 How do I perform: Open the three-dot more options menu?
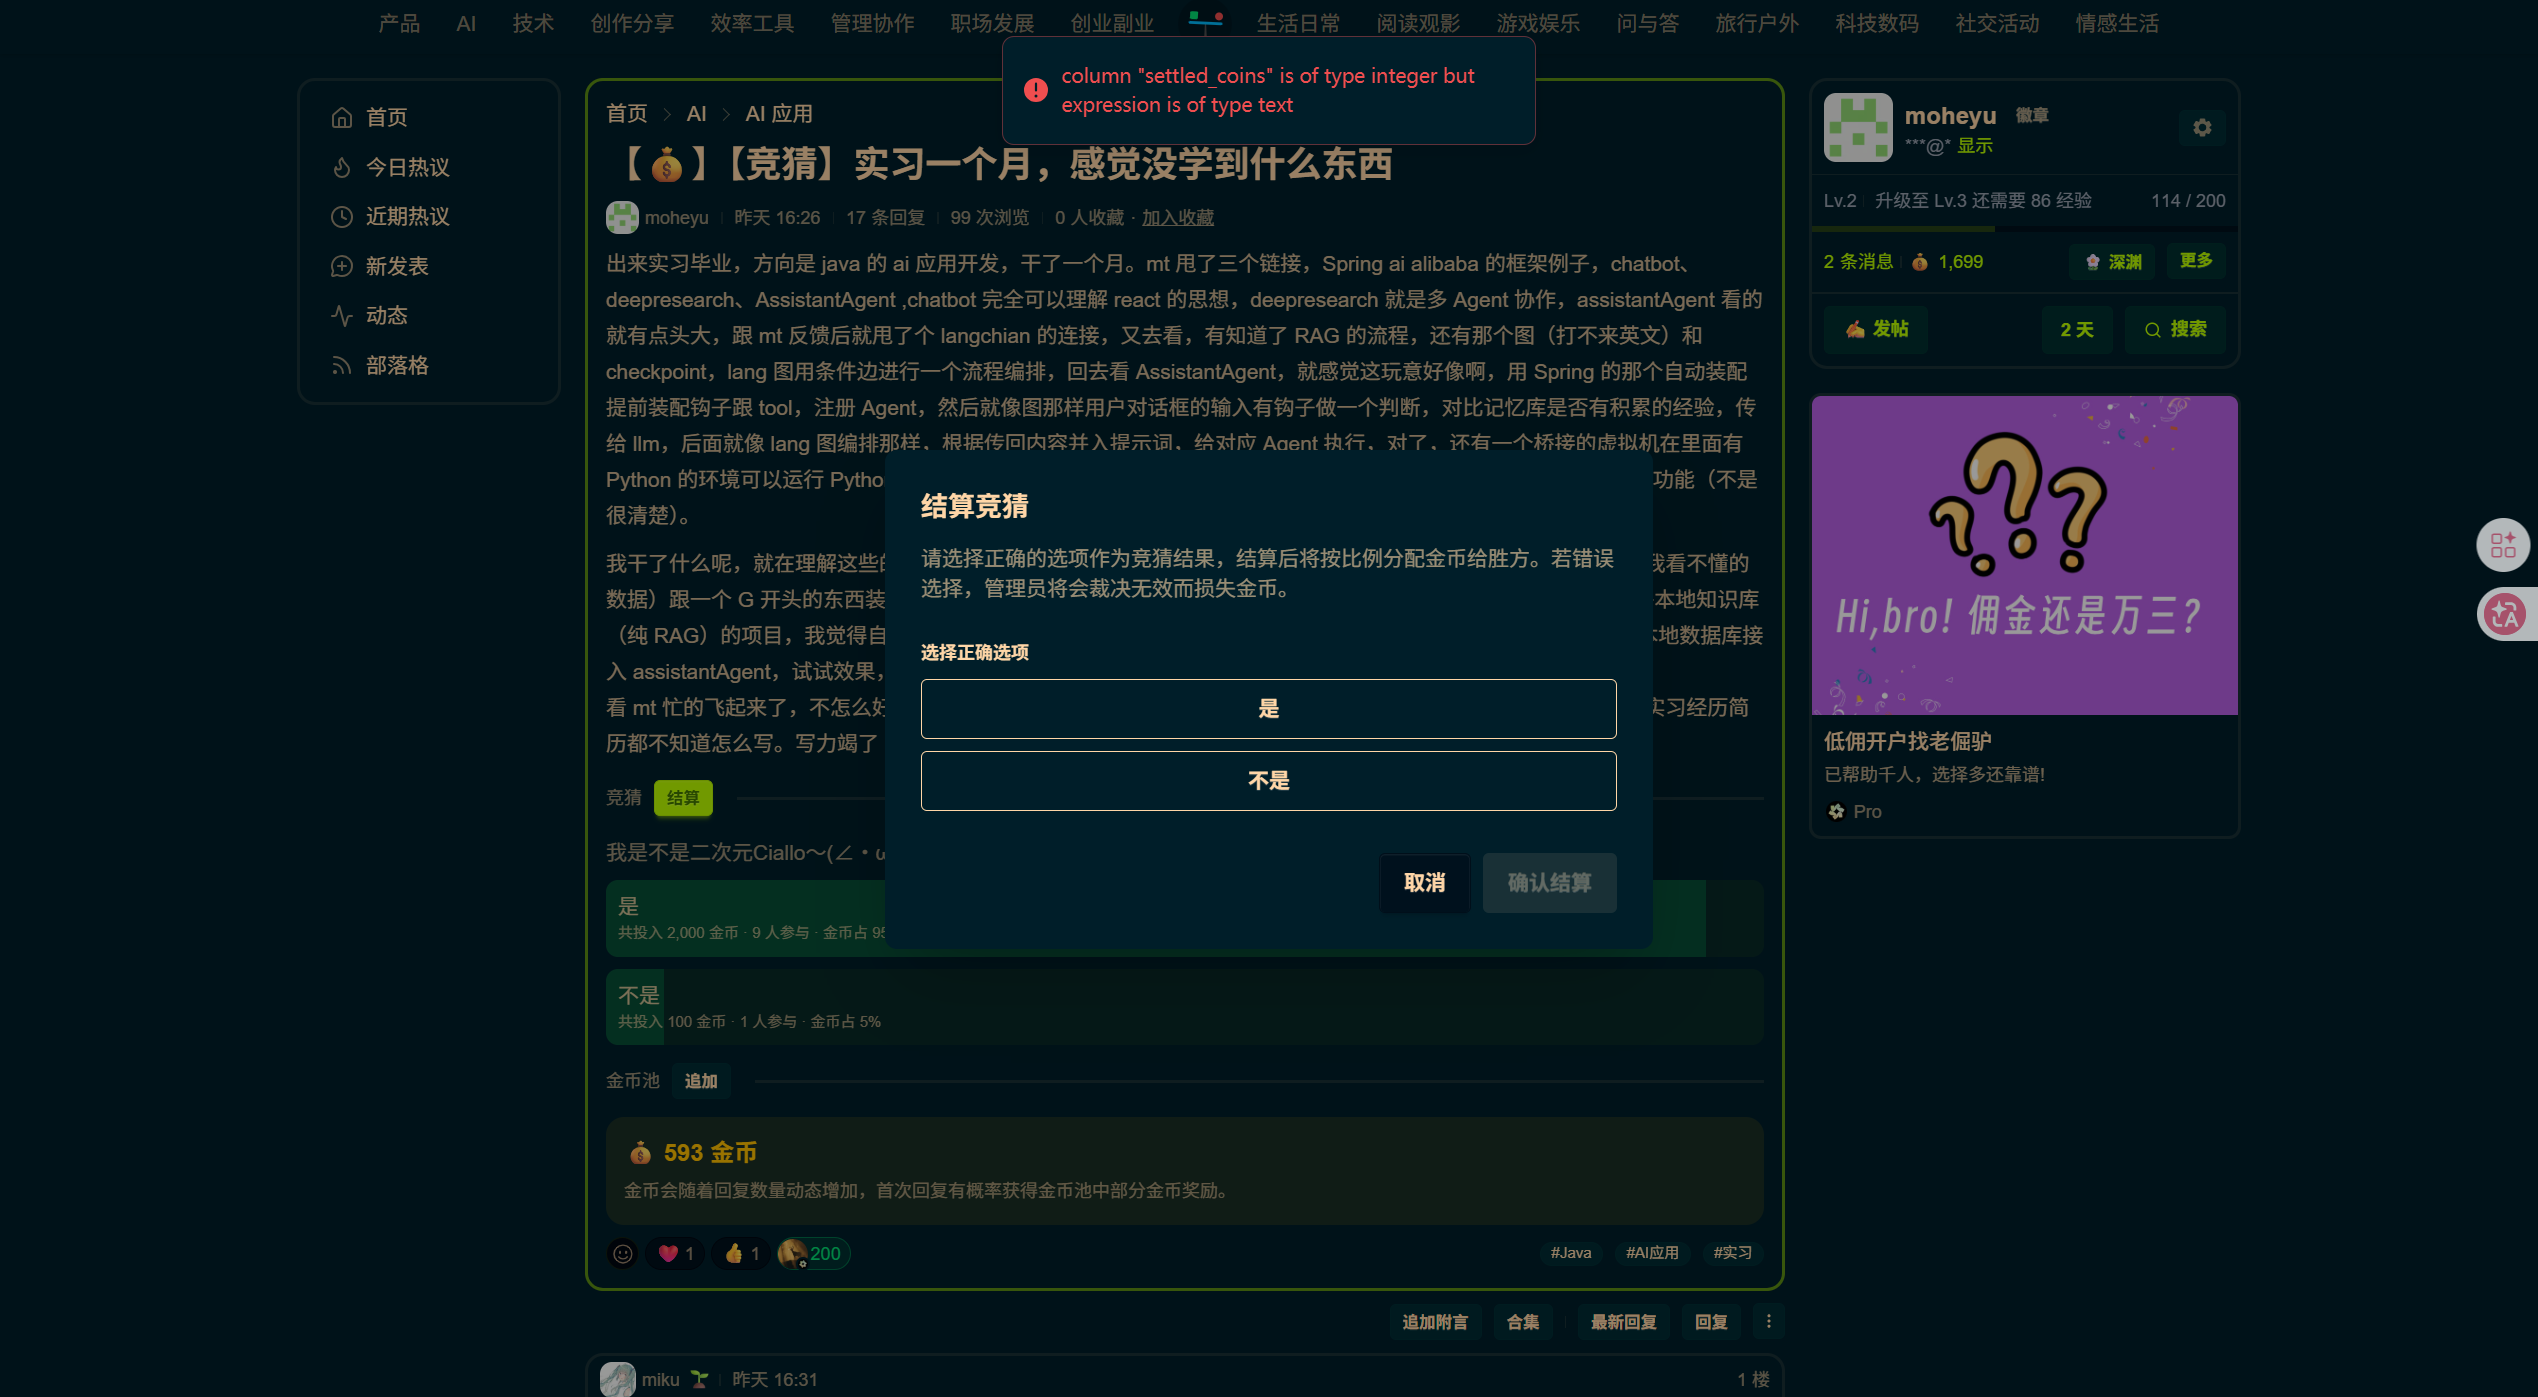click(1768, 1322)
